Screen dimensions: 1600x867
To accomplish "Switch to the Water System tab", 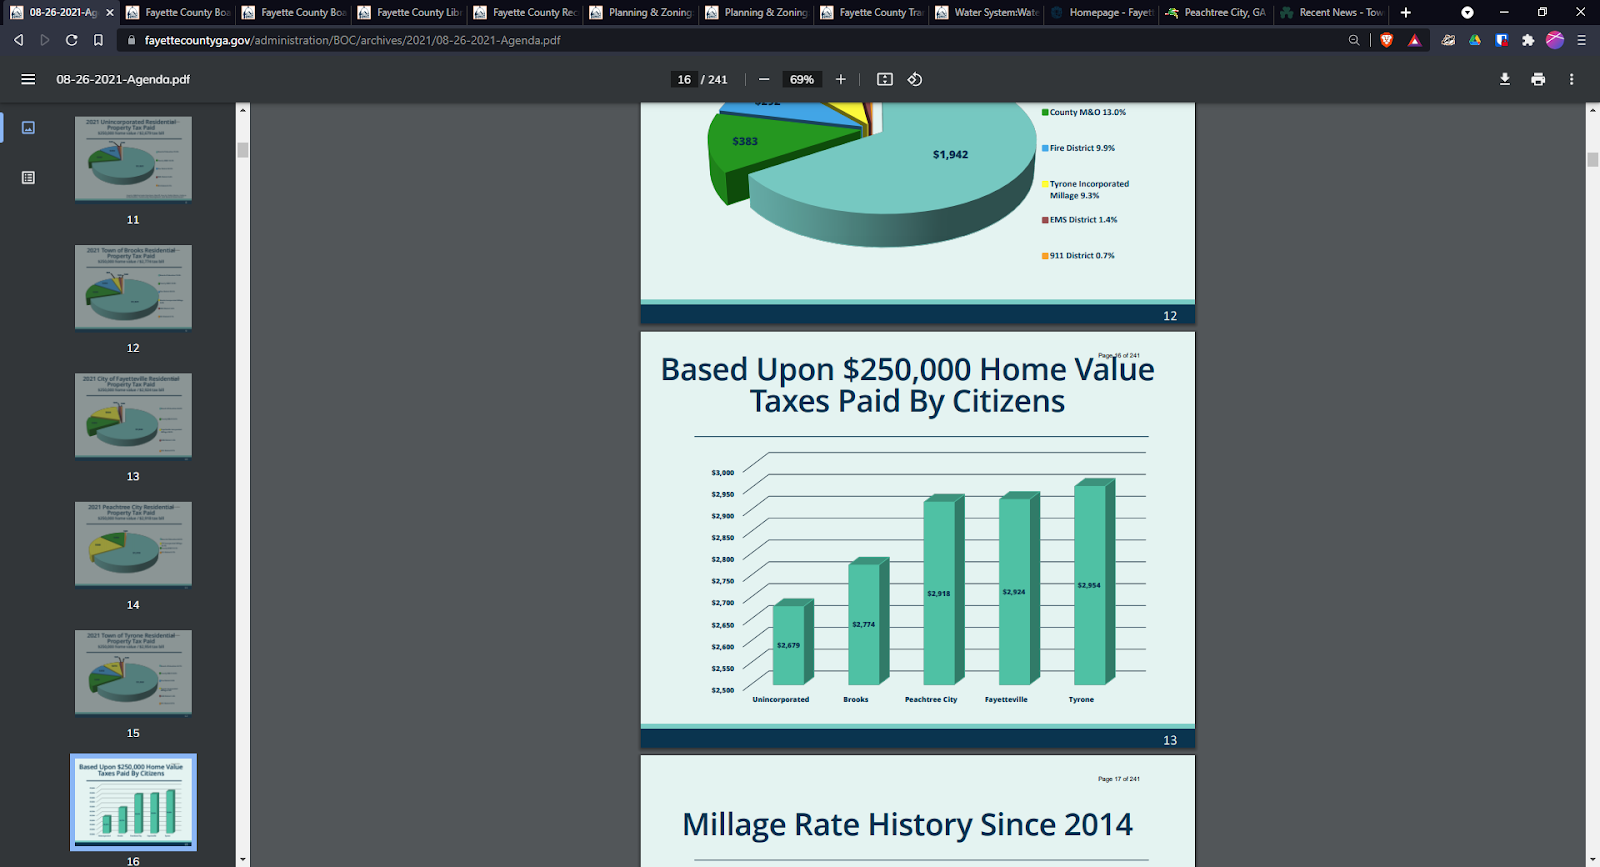I will point(987,12).
